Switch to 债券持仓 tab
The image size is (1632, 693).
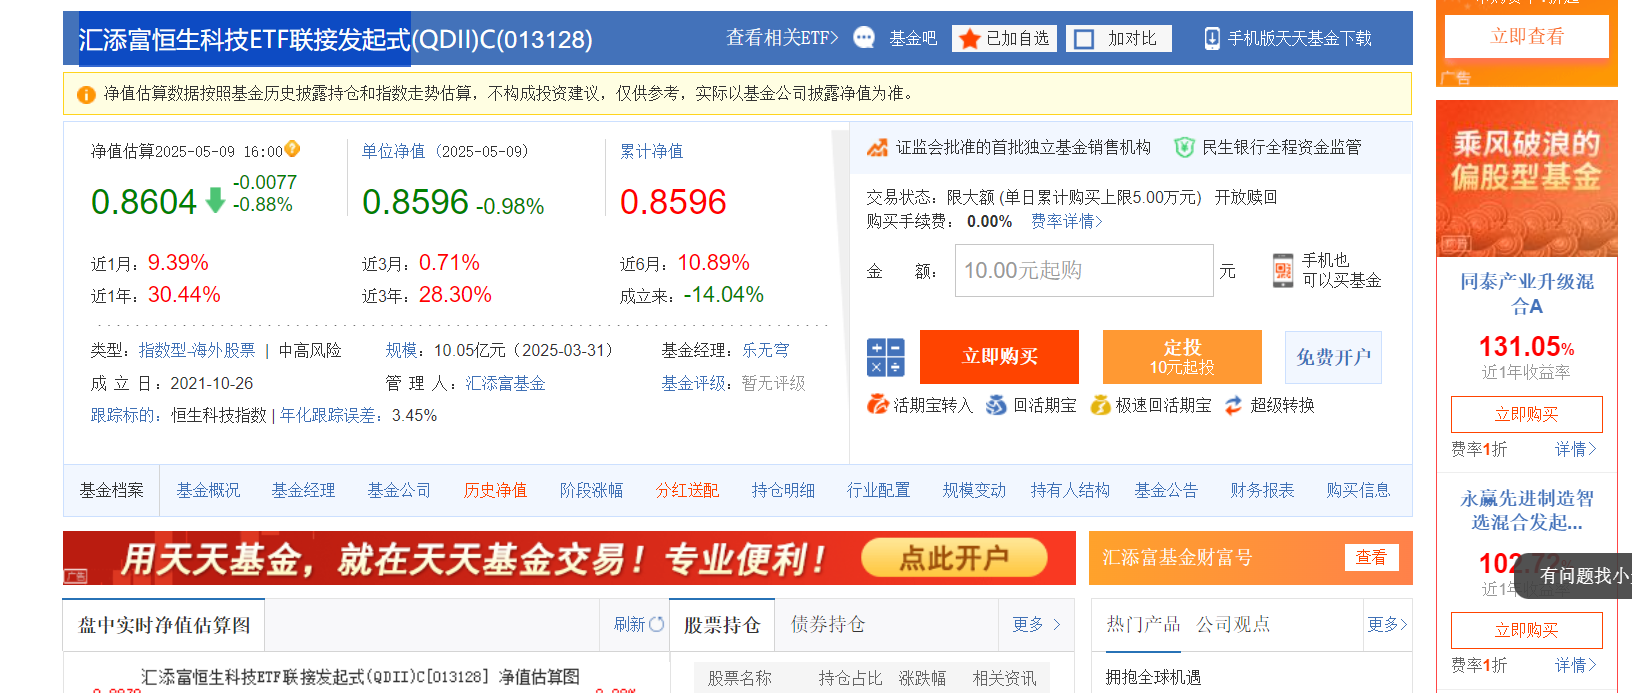[x=828, y=625]
